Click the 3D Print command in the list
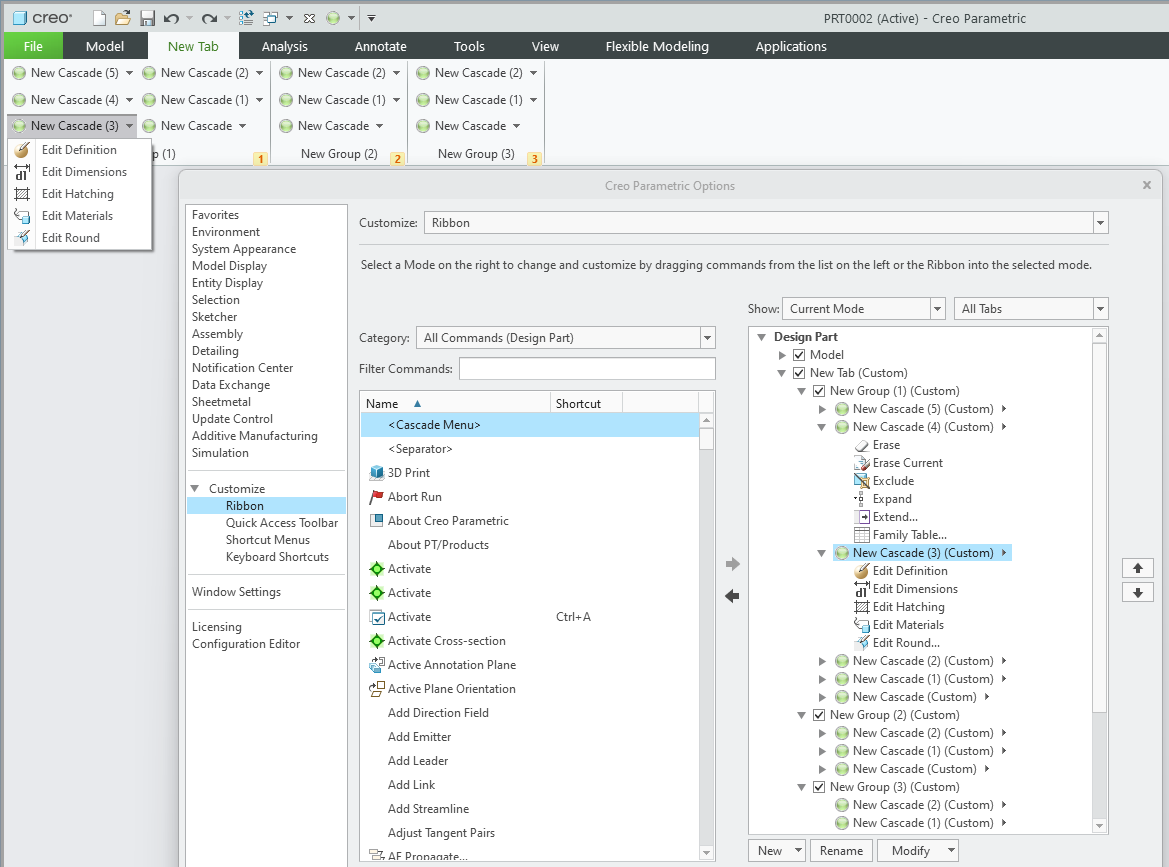This screenshot has width=1169, height=867. click(x=410, y=472)
